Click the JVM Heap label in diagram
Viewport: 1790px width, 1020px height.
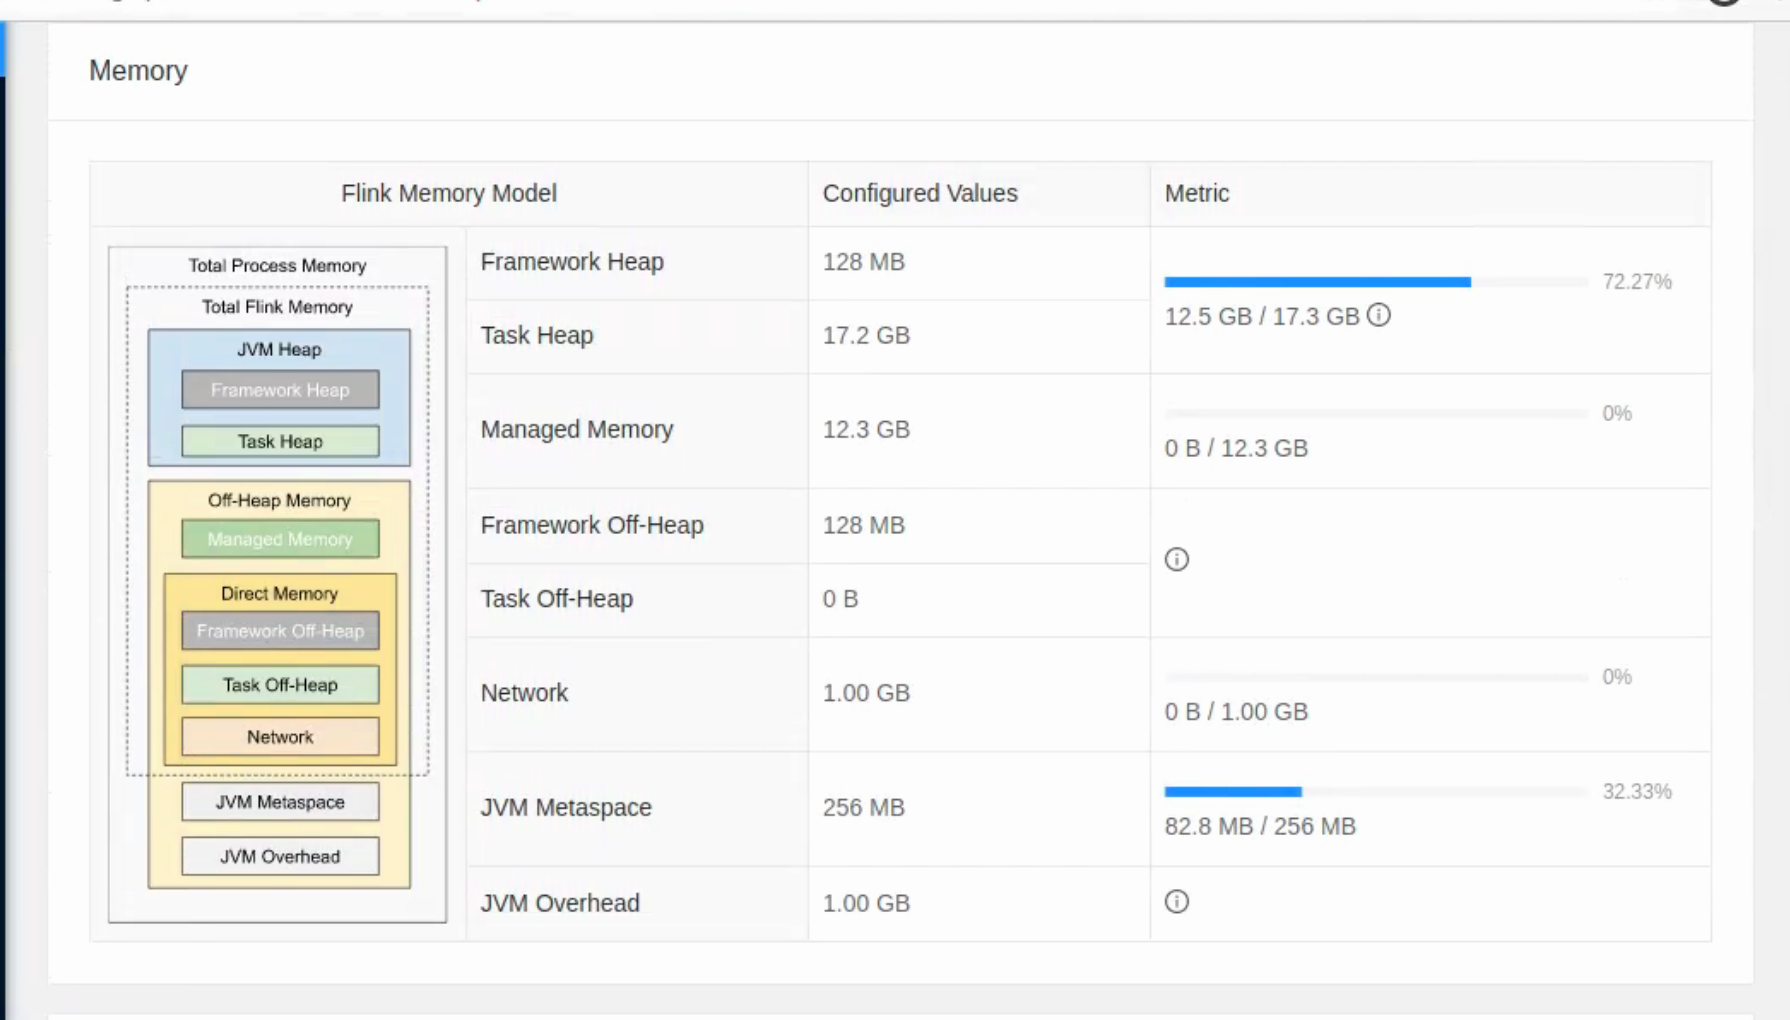pyautogui.click(x=279, y=349)
